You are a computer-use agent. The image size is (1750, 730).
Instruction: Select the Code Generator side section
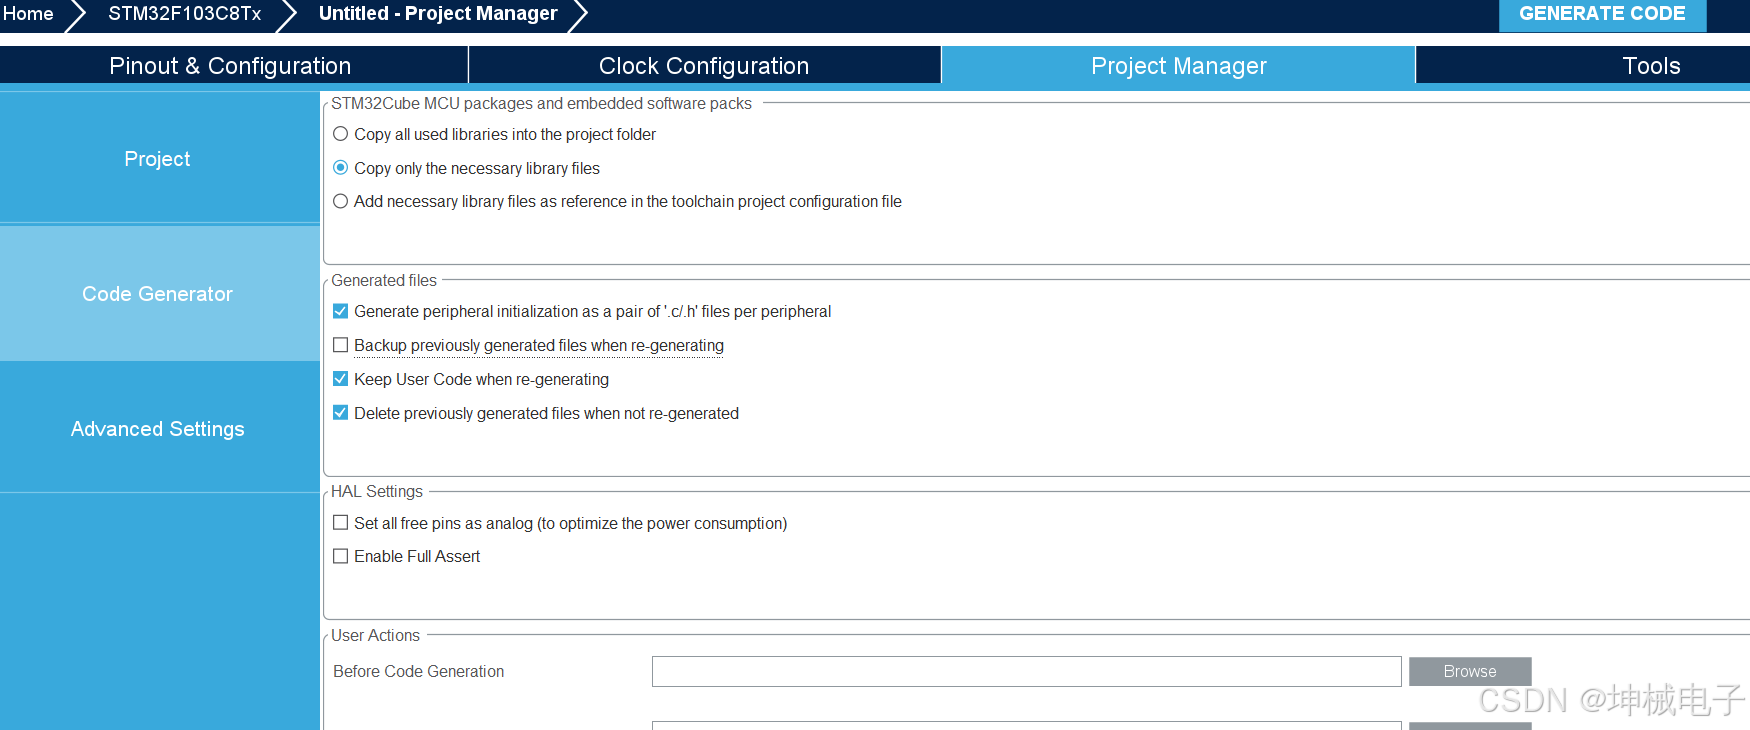[158, 294]
